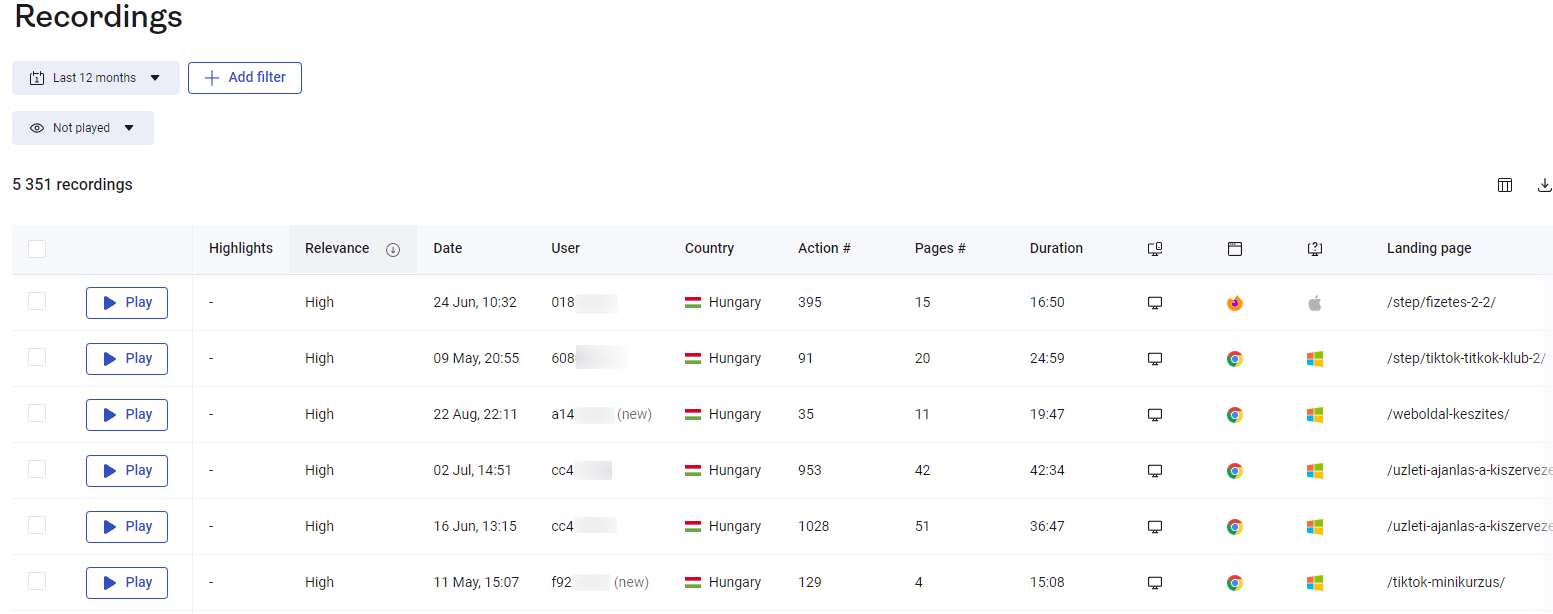Click the download recordings icon
Viewport: 1553px width, 614px height.
coord(1544,185)
